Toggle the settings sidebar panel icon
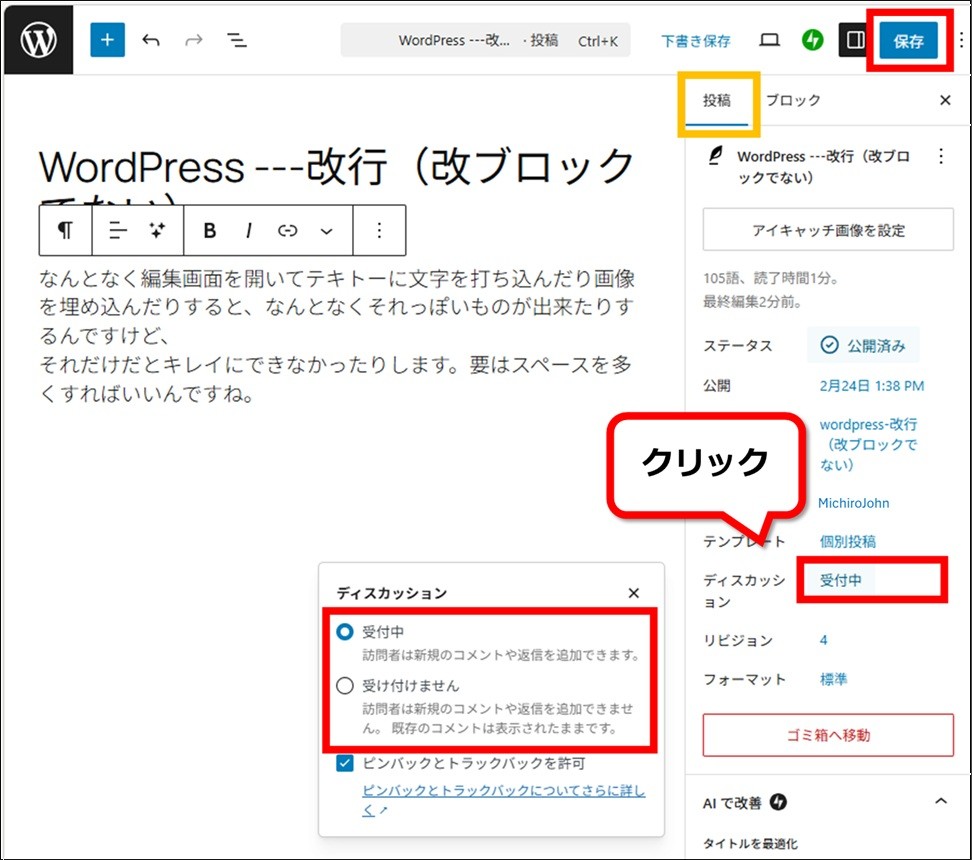 coord(856,41)
